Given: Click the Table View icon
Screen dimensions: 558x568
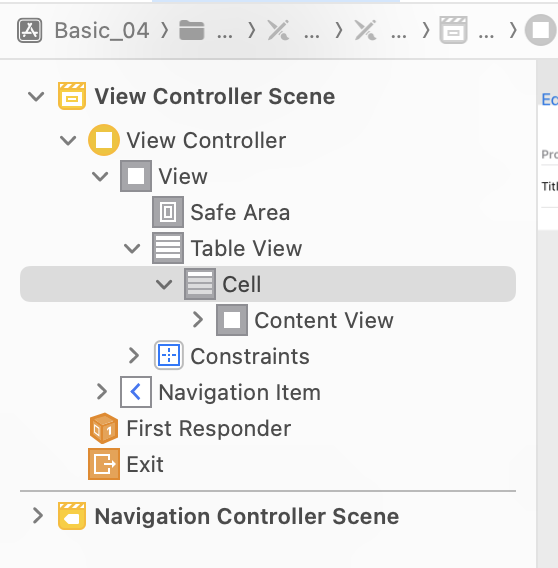Looking at the screenshot, I should point(168,248).
